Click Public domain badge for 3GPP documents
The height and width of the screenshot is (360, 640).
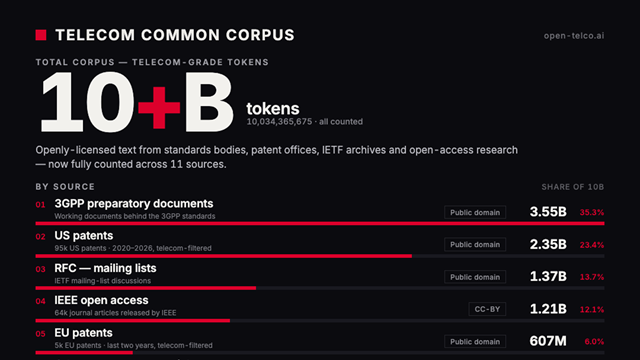pos(475,212)
